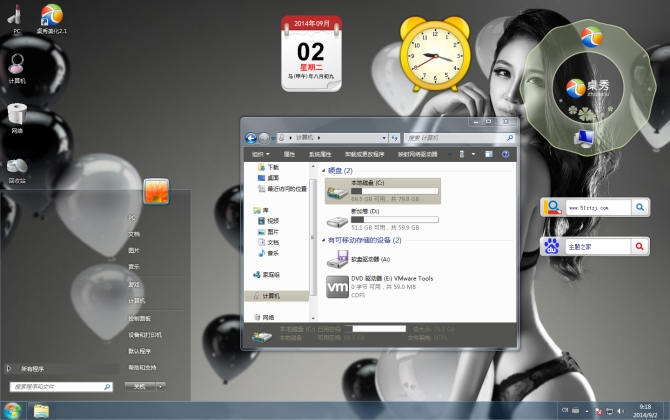Click the network tray icon
The width and height of the screenshot is (670, 420).
(609, 411)
